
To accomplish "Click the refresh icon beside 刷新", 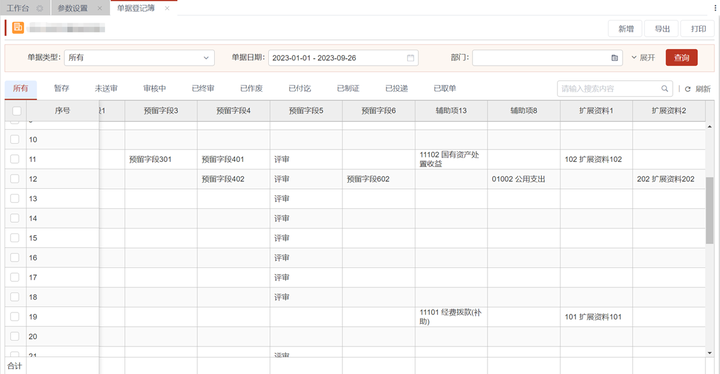I will (x=688, y=89).
